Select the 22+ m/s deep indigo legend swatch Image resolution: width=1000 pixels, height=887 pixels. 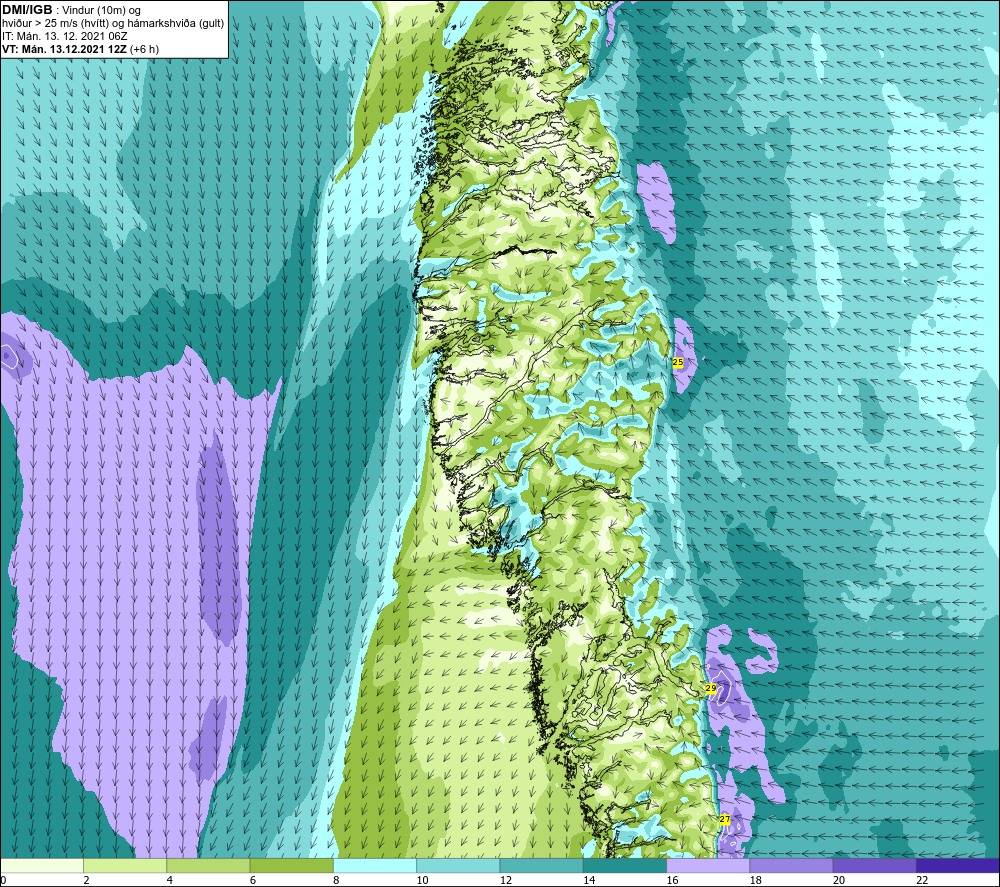pyautogui.click(x=957, y=865)
